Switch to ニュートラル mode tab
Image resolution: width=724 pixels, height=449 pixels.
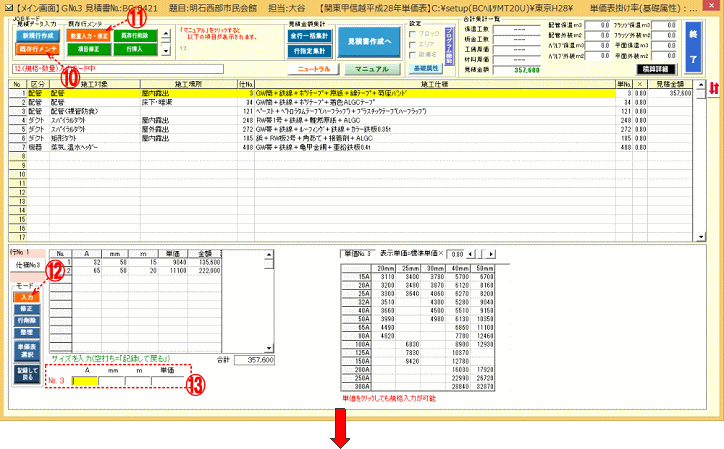point(311,69)
